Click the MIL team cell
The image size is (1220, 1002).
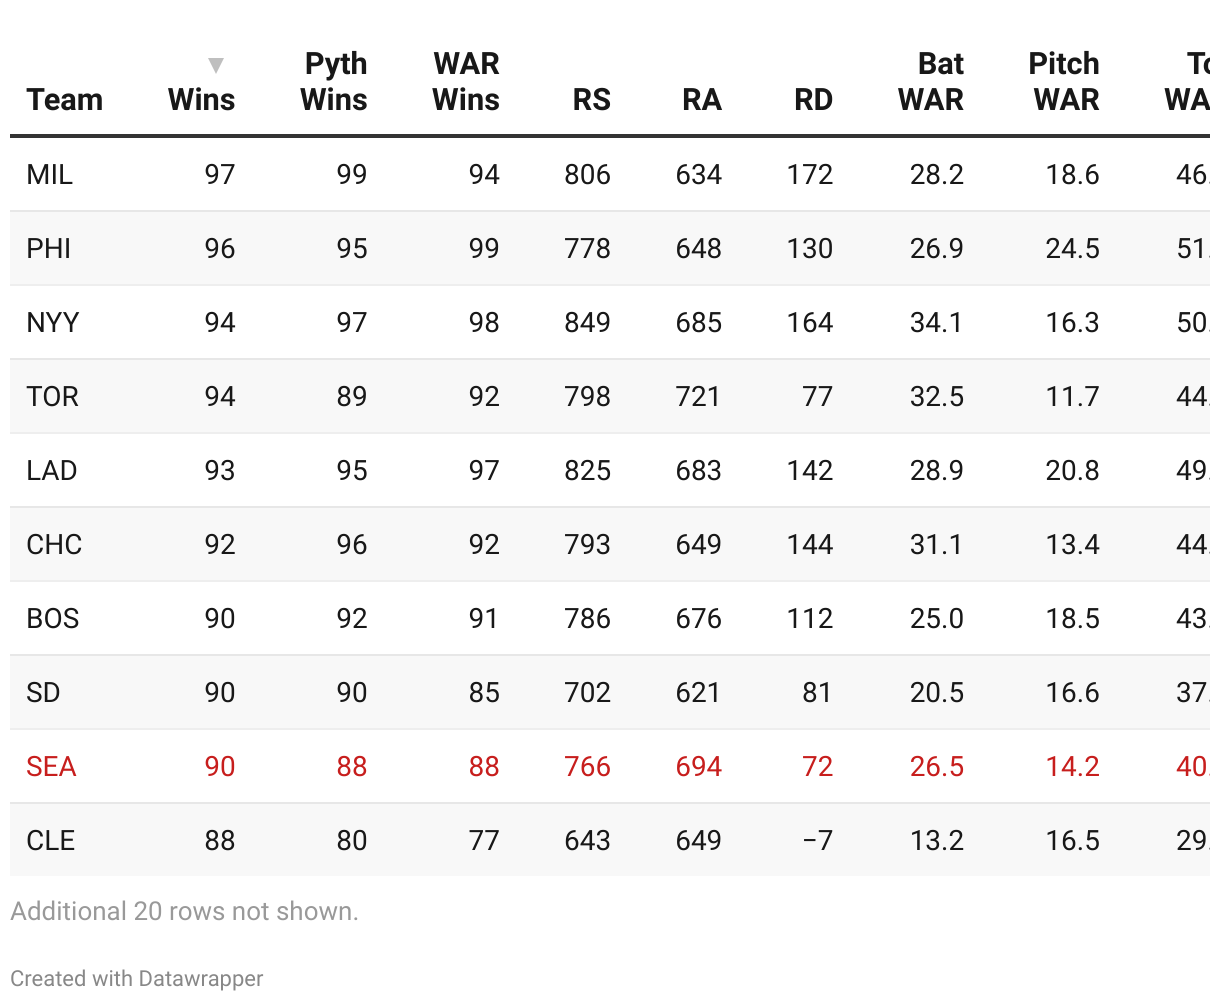click(50, 174)
